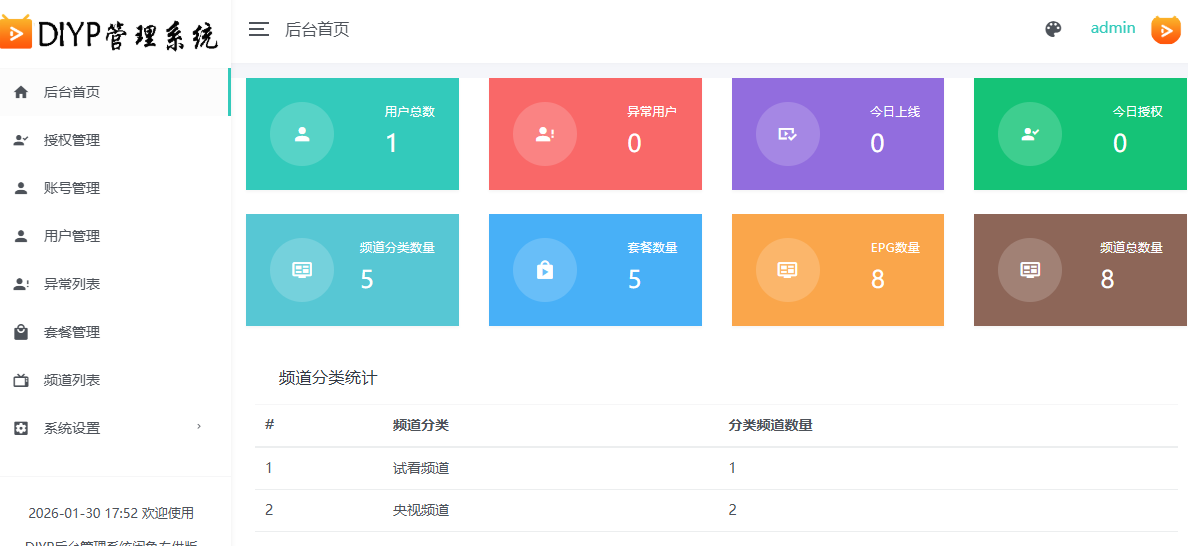Click the alert-user icon in 异常用户 card
The width and height of the screenshot is (1188, 546).
(x=545, y=134)
